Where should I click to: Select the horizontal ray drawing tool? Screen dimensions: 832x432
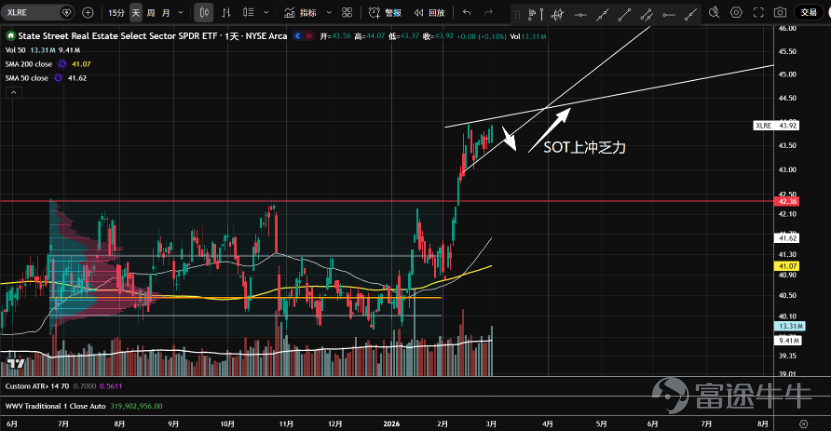(x=669, y=15)
